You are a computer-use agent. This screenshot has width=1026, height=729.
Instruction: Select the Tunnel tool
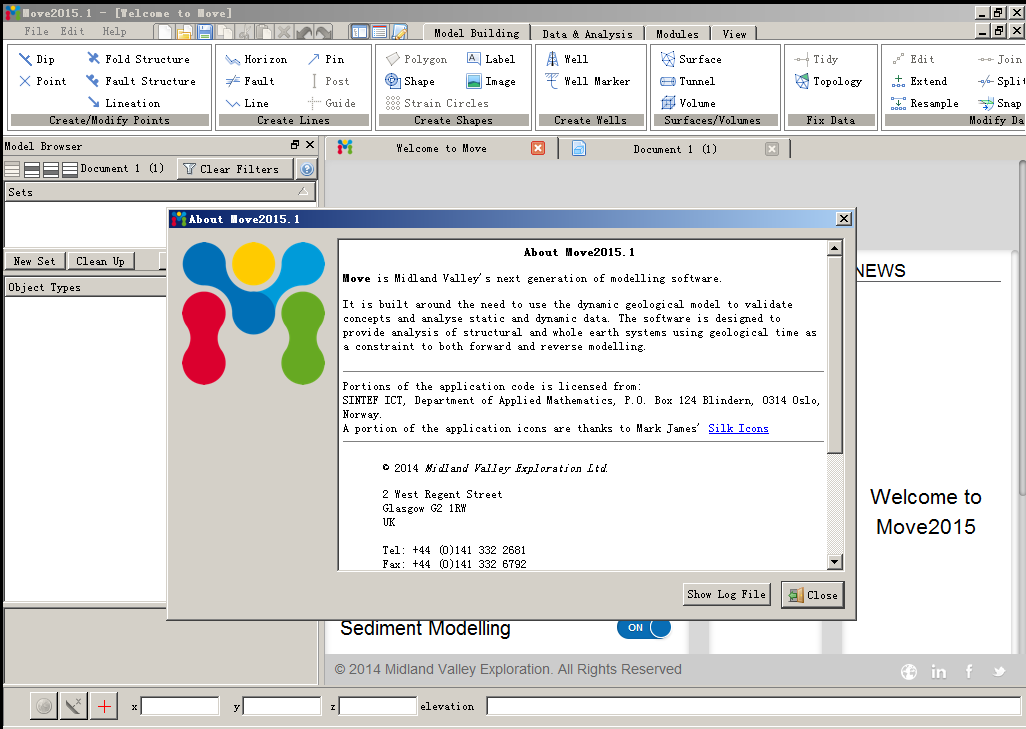(x=687, y=81)
